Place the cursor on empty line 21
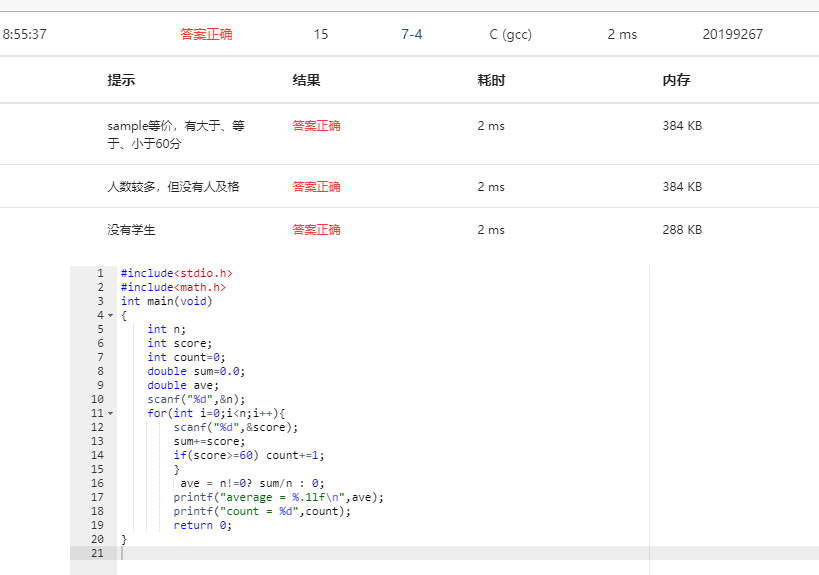Screen dimensions: 819x575 (x=300, y=553)
